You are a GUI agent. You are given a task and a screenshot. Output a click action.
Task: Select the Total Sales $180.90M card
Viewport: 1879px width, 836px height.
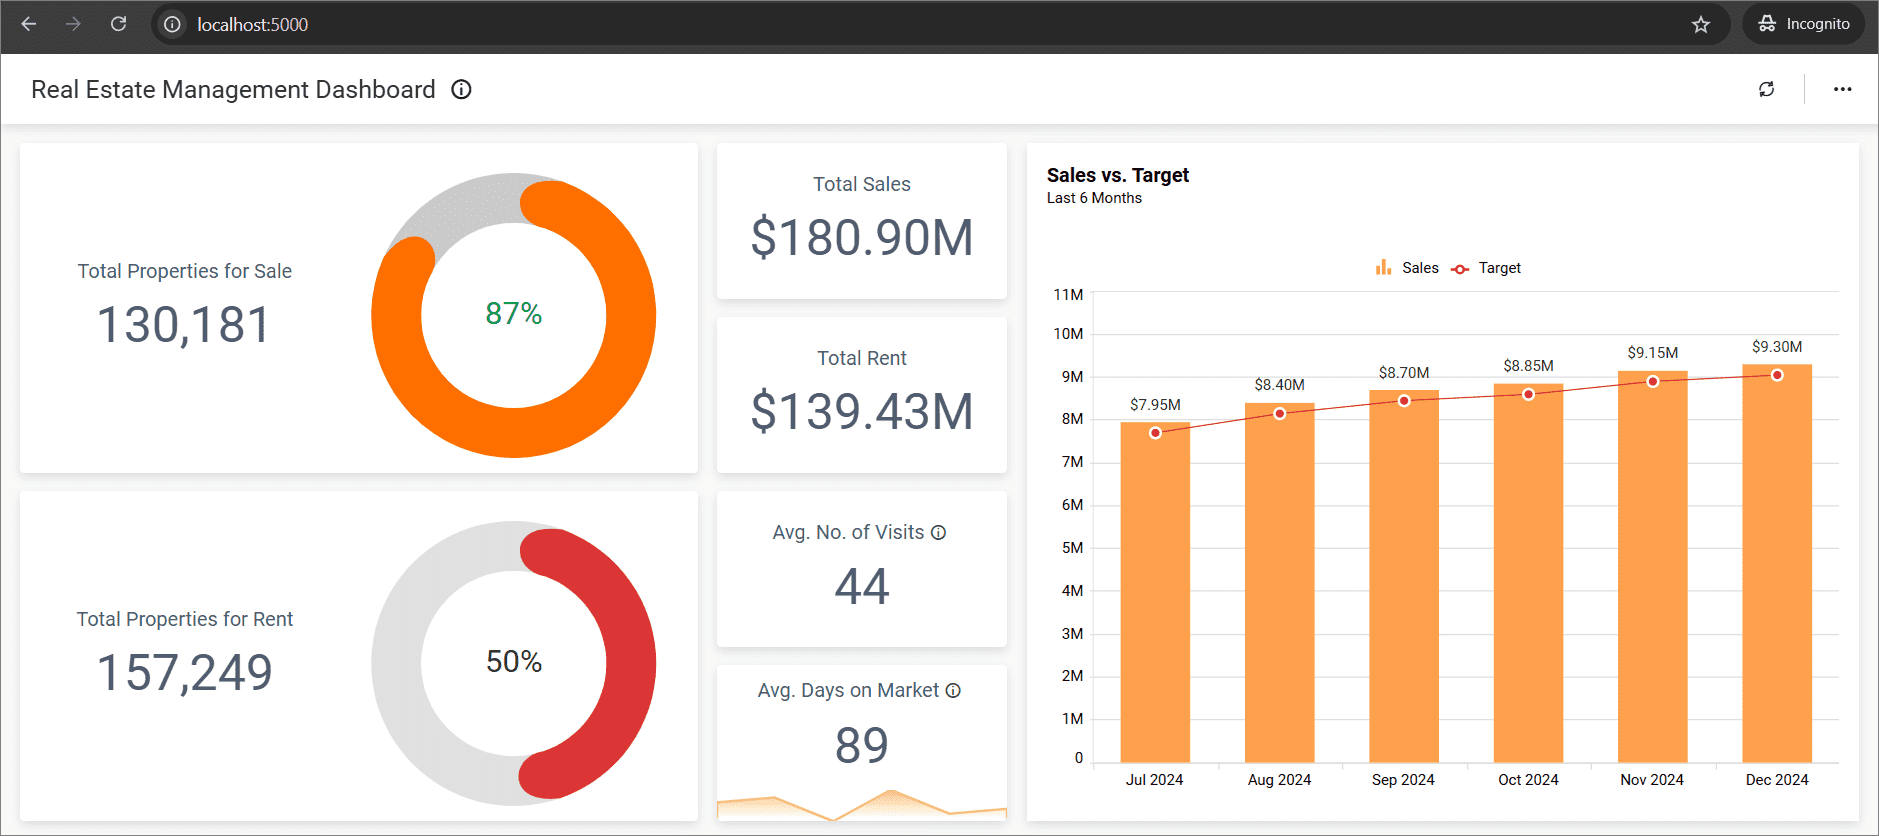(x=861, y=221)
